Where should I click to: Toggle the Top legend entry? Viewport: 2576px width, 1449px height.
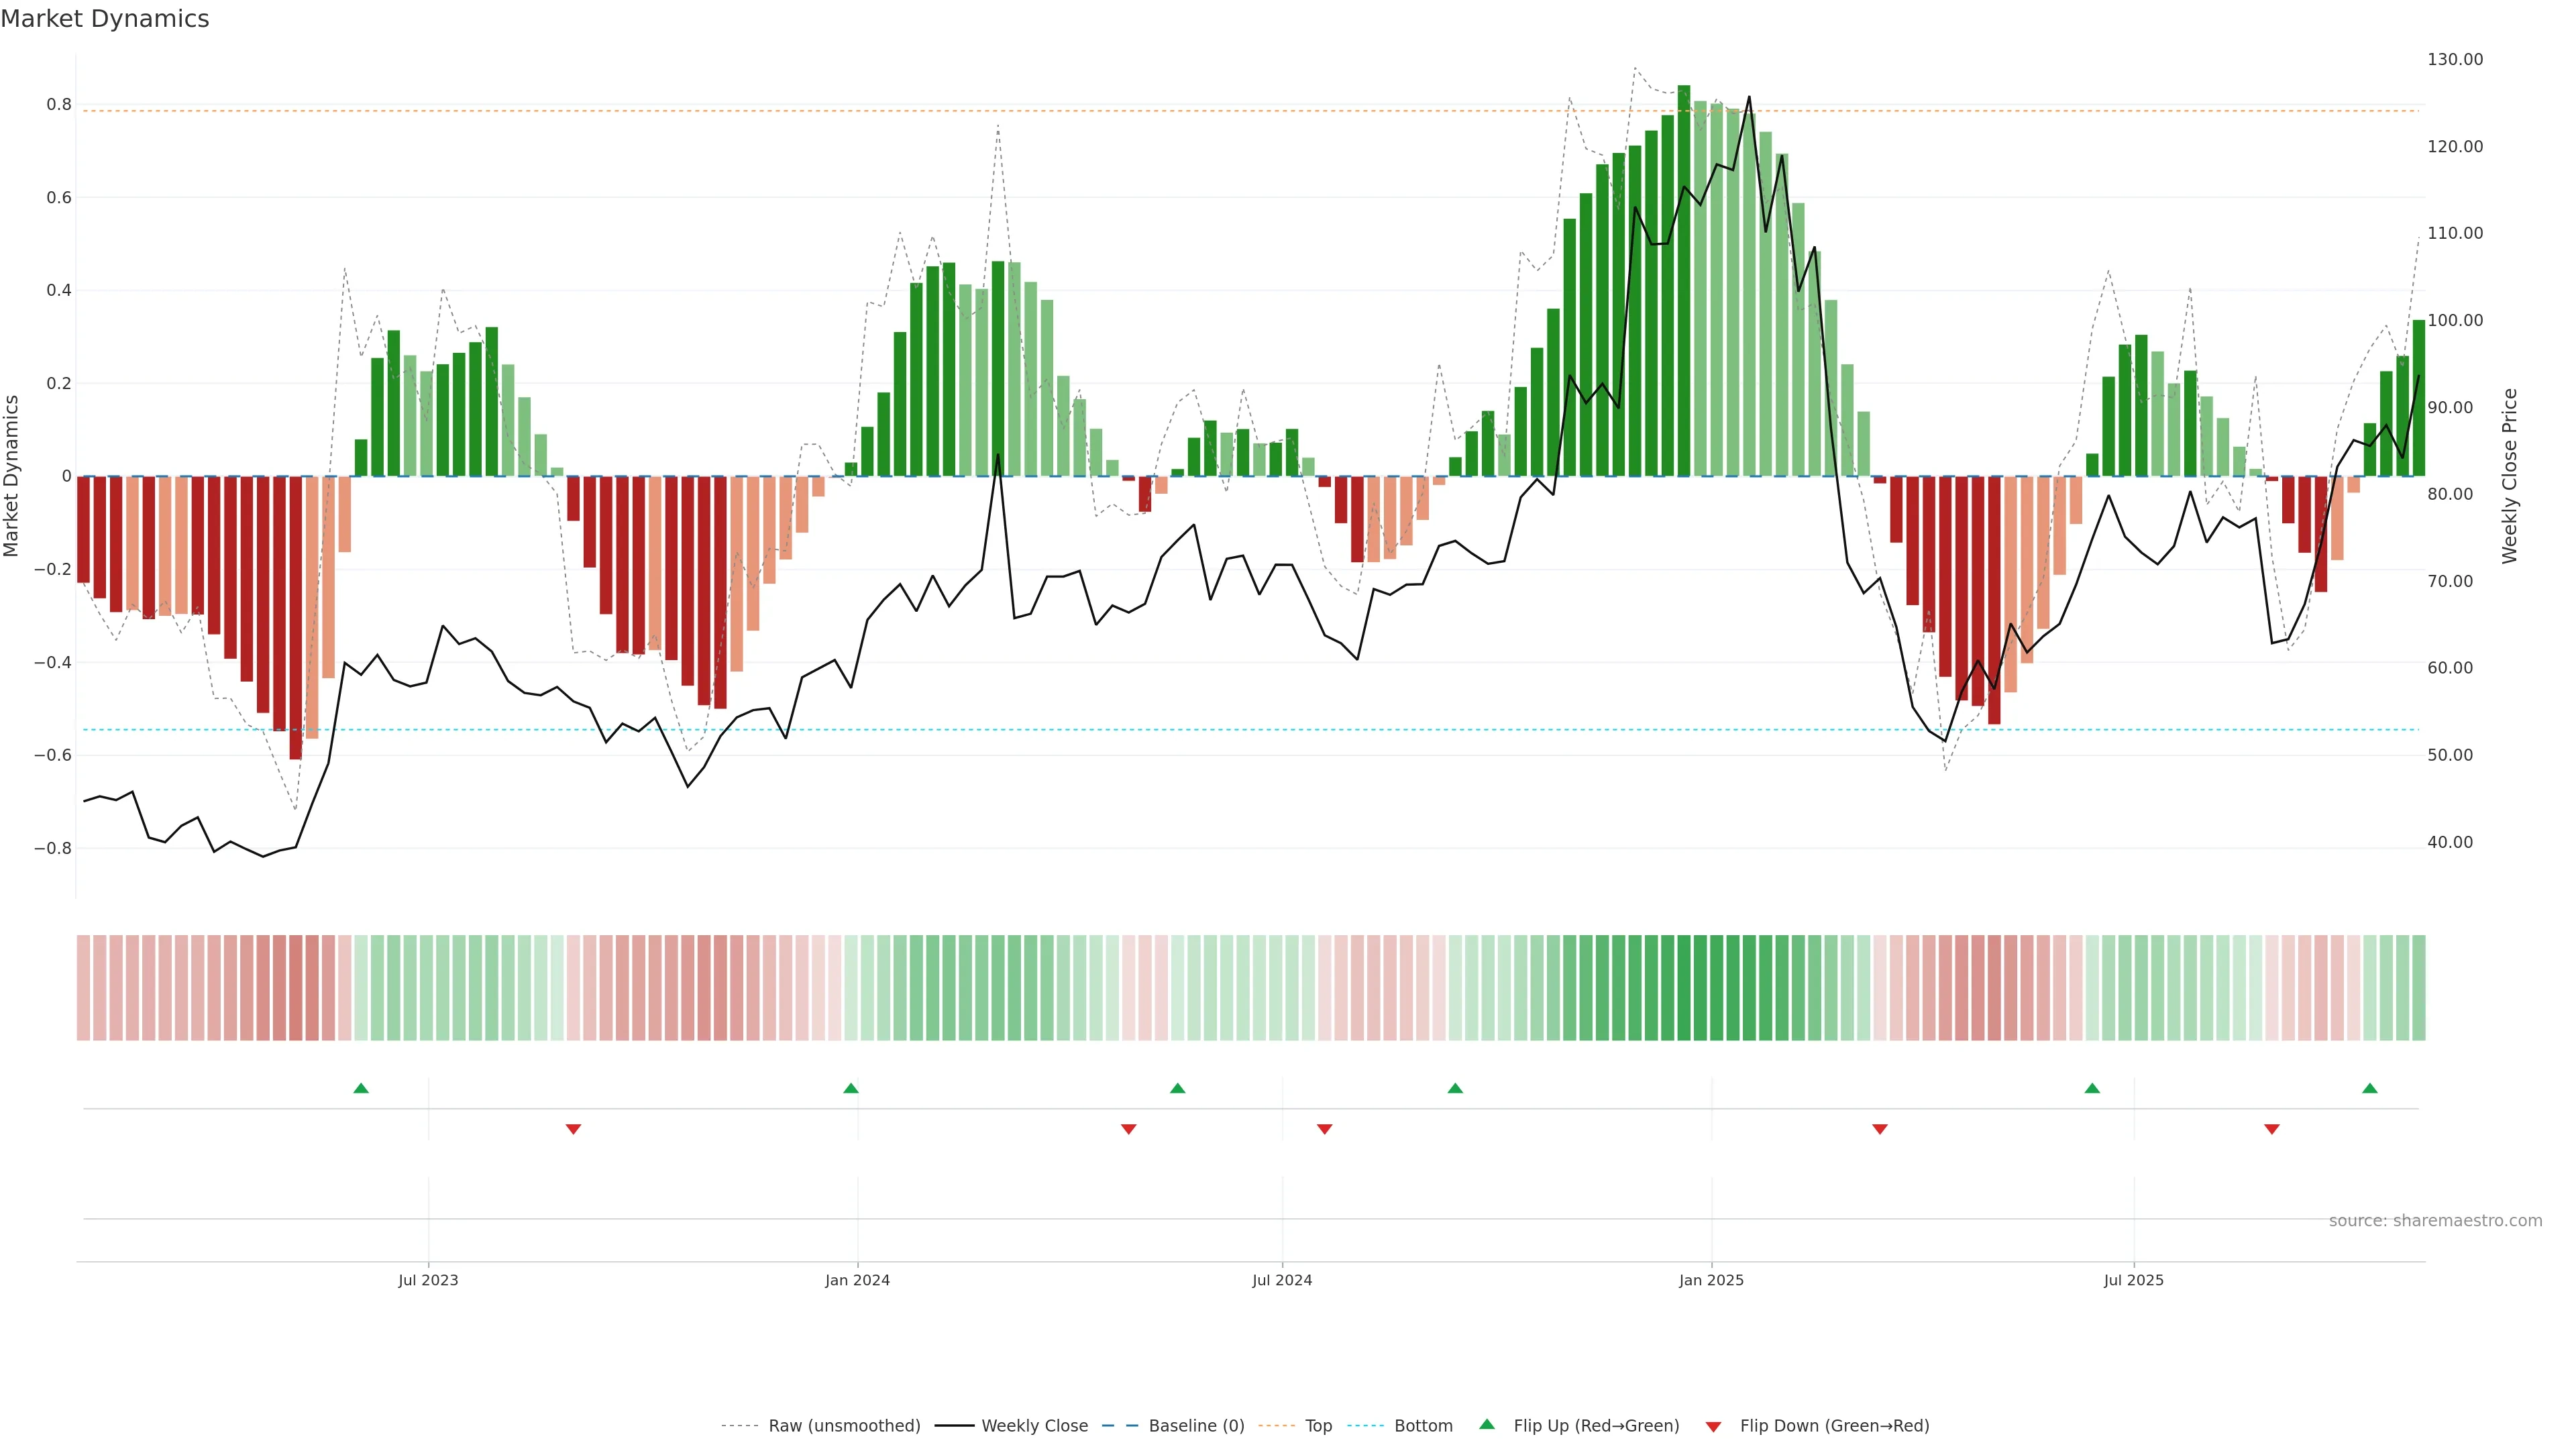point(1318,1425)
